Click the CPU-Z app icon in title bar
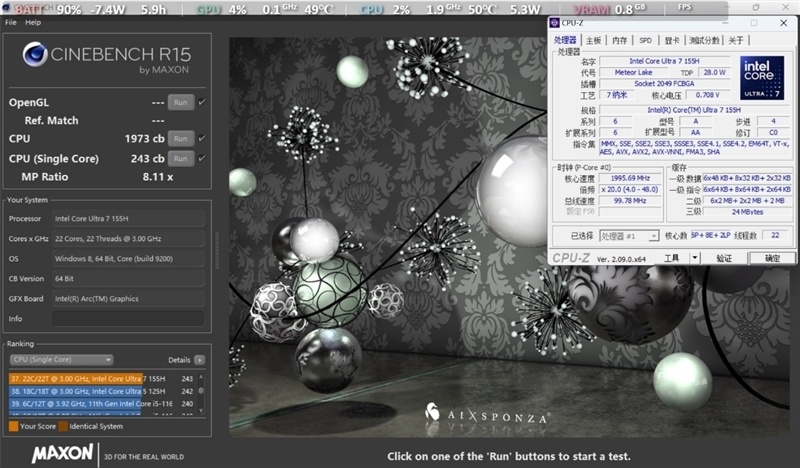Image resolution: width=800 pixels, height=468 pixels. (556, 24)
